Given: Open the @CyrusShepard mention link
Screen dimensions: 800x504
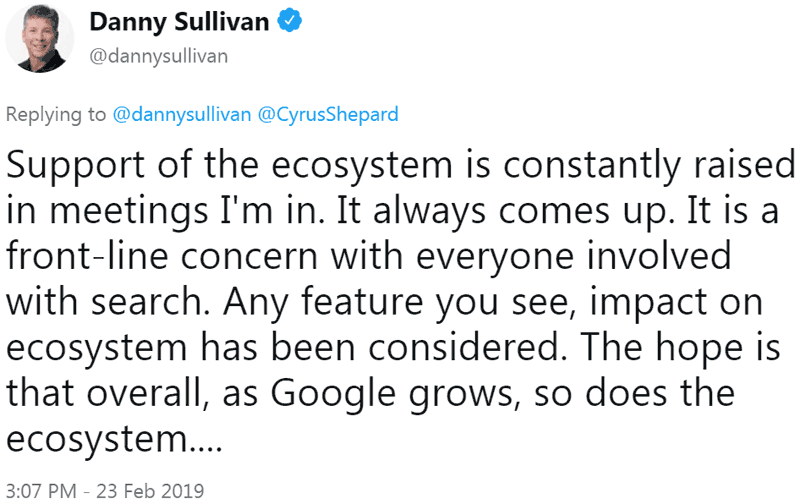Looking at the screenshot, I should (x=328, y=113).
